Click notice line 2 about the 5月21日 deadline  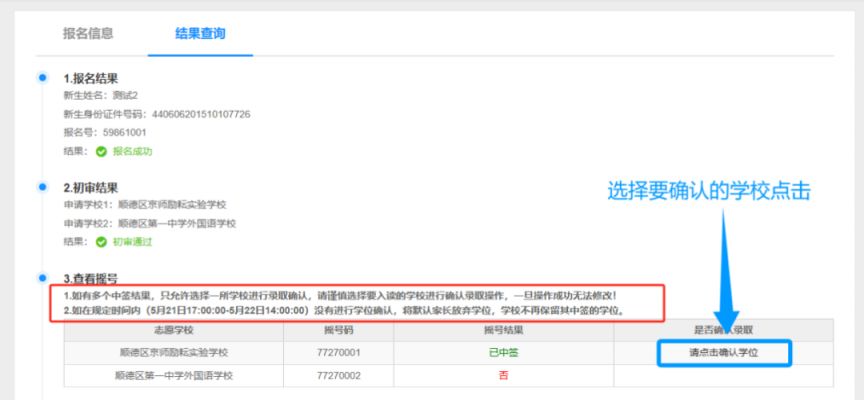click(x=345, y=311)
